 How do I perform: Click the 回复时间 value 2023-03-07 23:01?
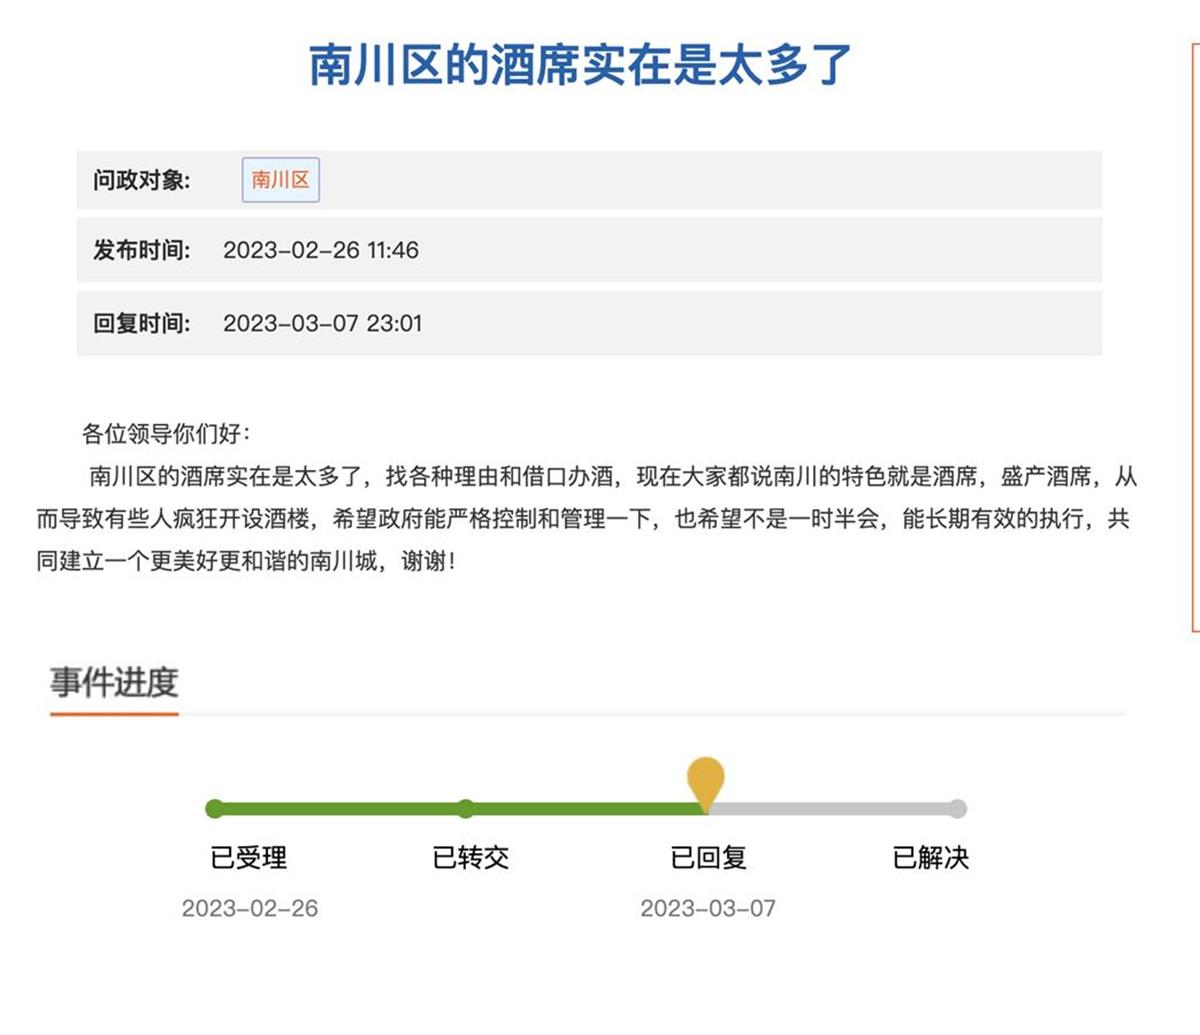click(322, 324)
